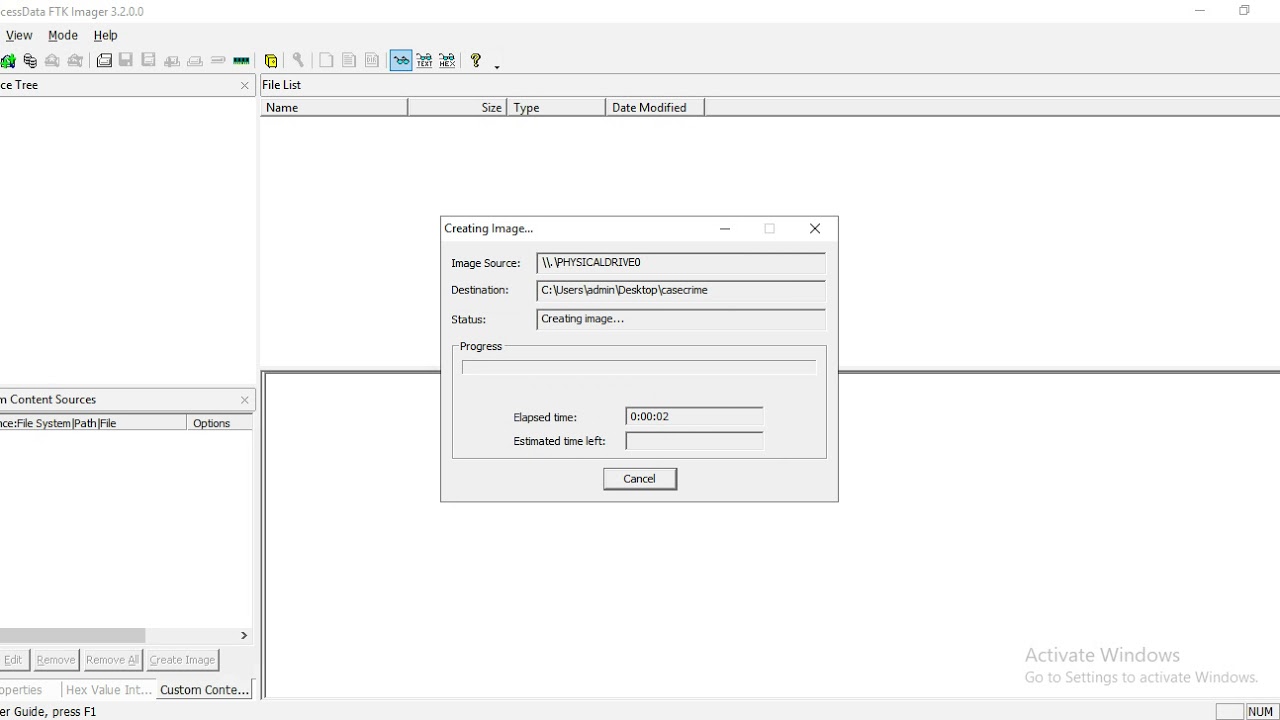
Task: Sort file list by Name column
Action: (x=334, y=107)
